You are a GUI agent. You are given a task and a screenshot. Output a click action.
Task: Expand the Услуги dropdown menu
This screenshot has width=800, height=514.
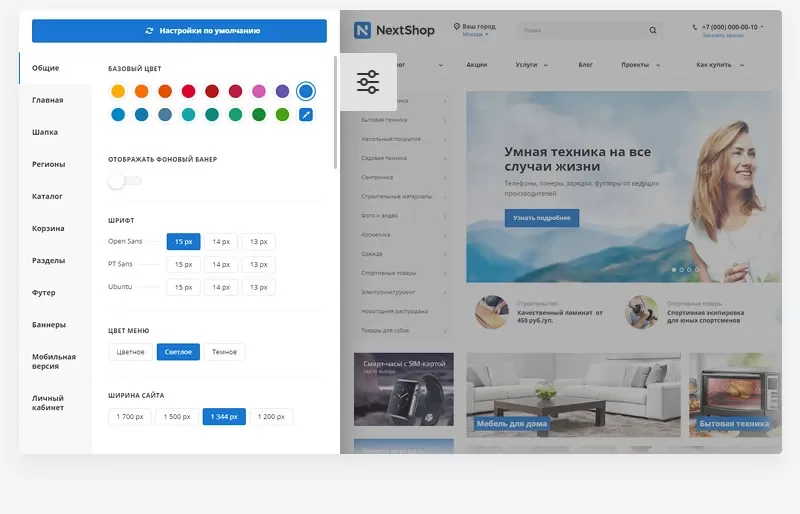click(x=531, y=65)
